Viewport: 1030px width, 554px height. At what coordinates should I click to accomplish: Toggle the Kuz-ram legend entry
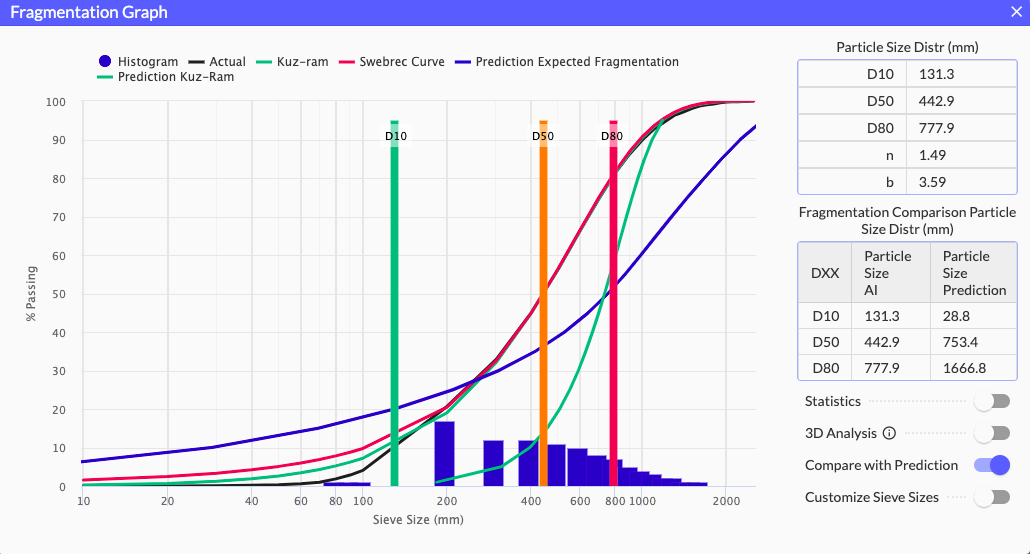[x=293, y=62]
